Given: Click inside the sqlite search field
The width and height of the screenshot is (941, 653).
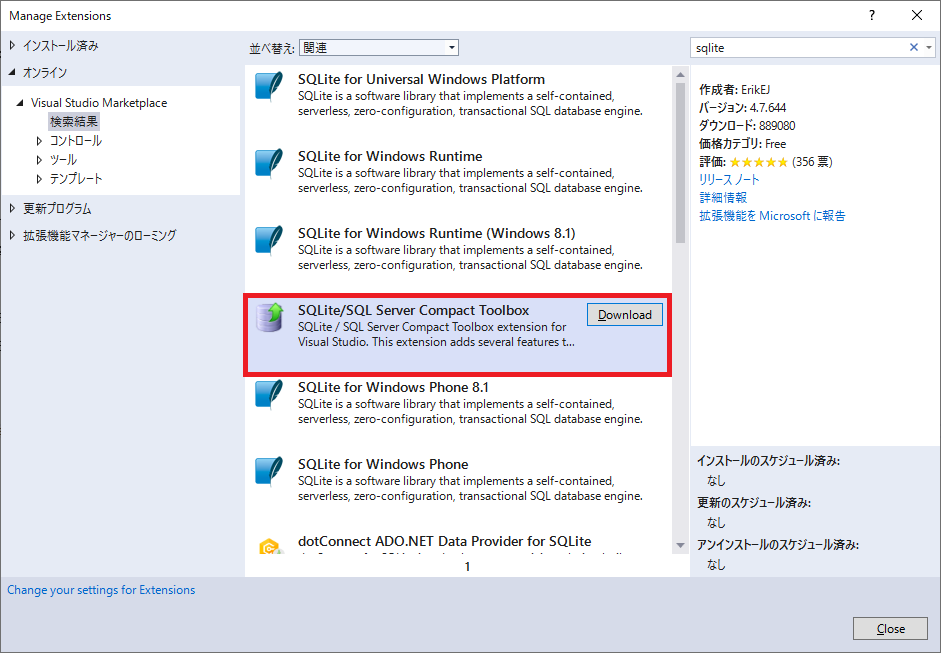Looking at the screenshot, I should (798, 47).
